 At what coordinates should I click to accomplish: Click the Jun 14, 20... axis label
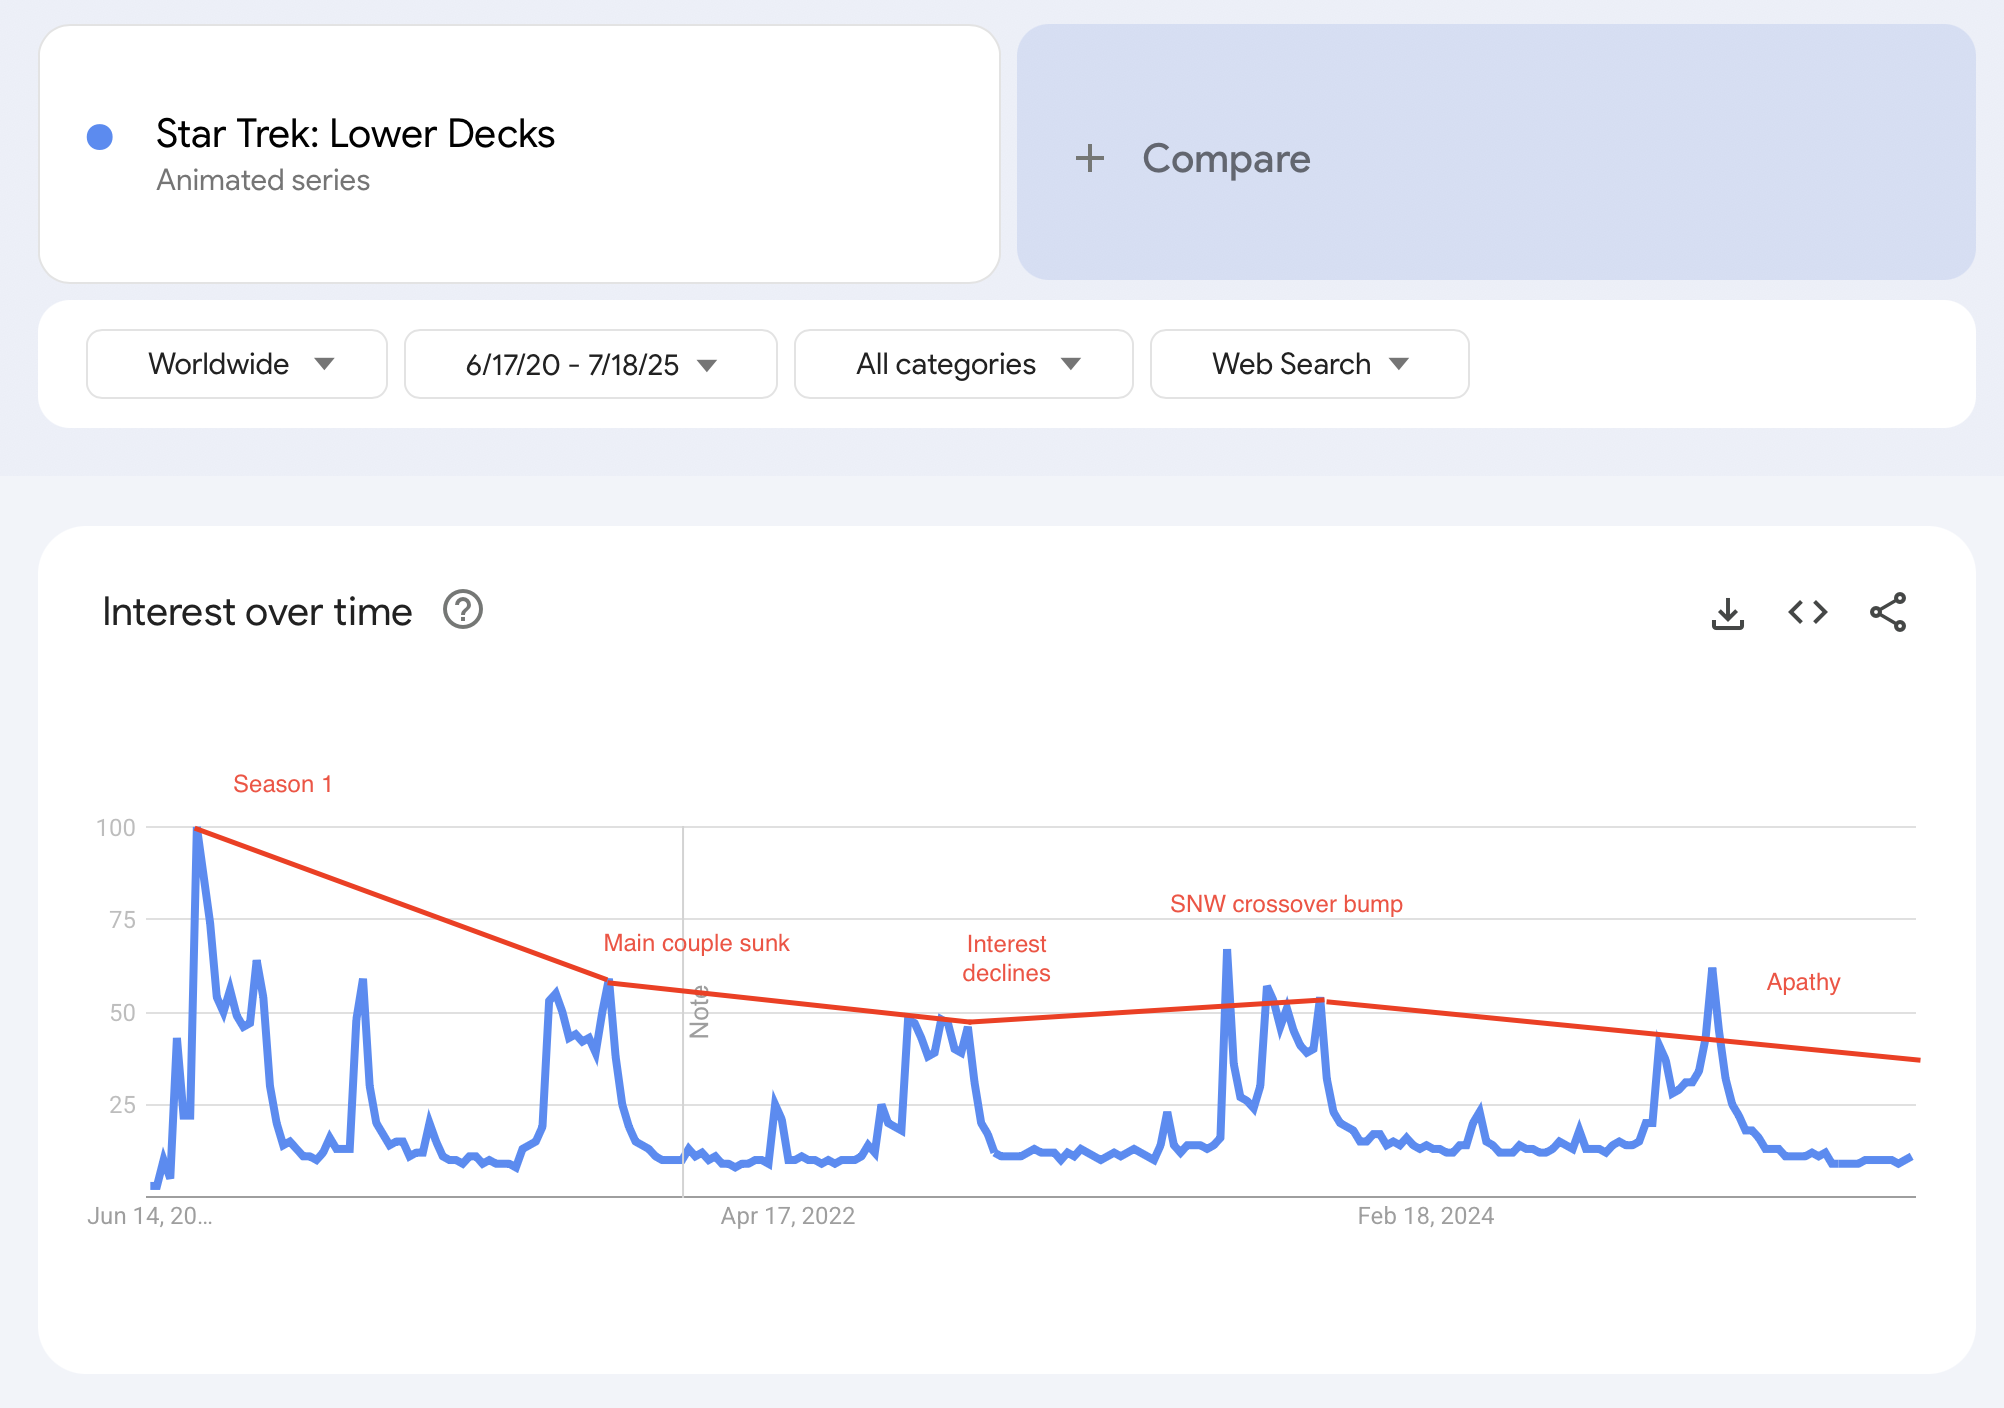(x=150, y=1216)
